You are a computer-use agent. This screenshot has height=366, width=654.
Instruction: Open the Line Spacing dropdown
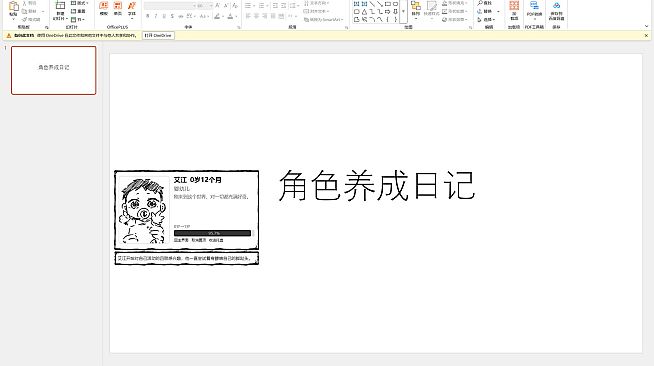tap(294, 5)
